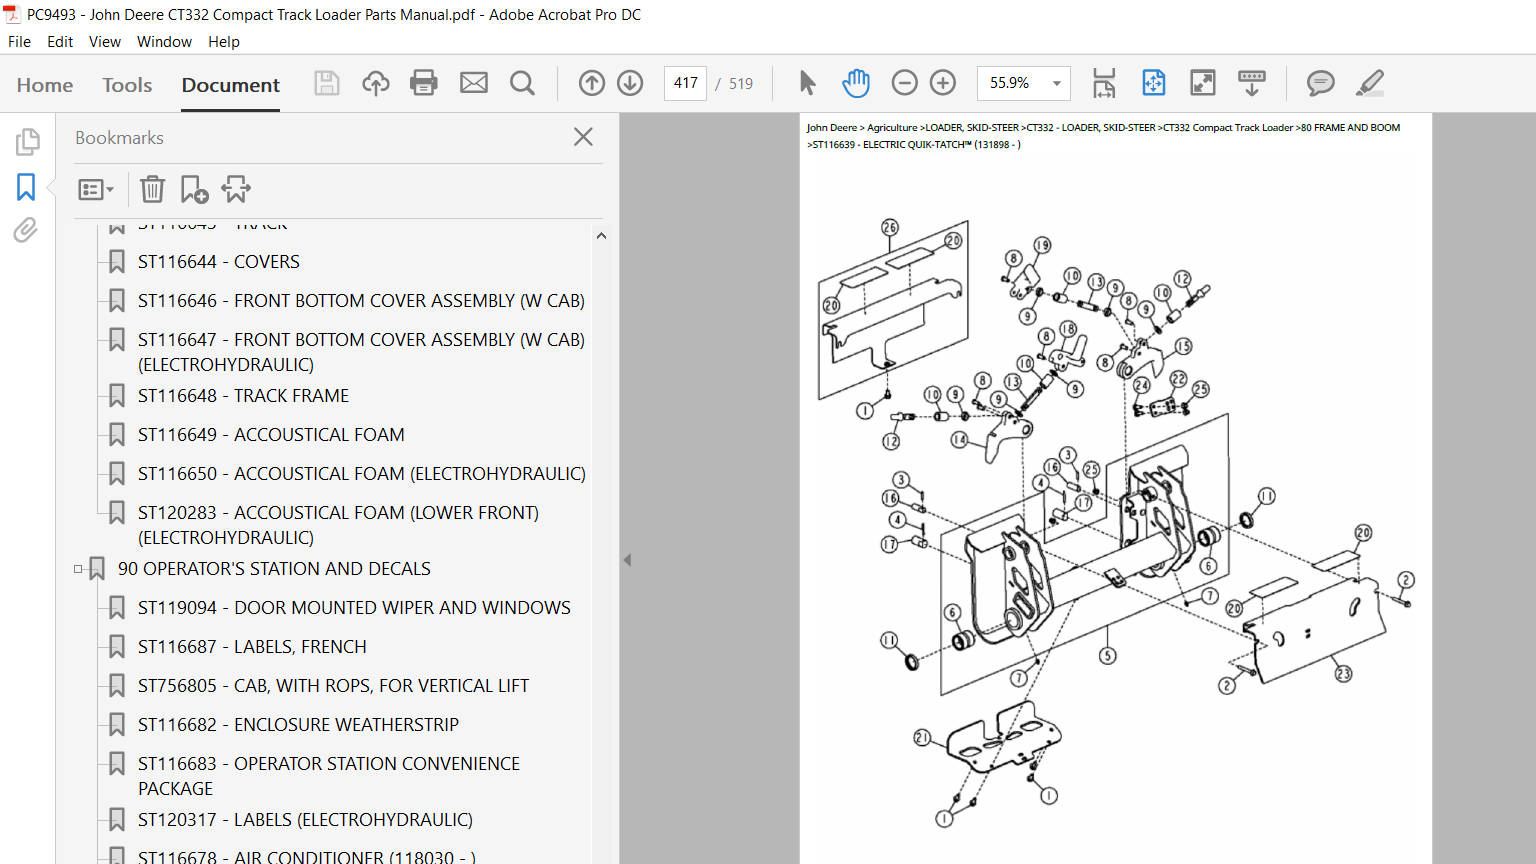Screen dimensions: 1536x864
Task: Toggle the Bookmarks panel icon
Action: click(26, 187)
